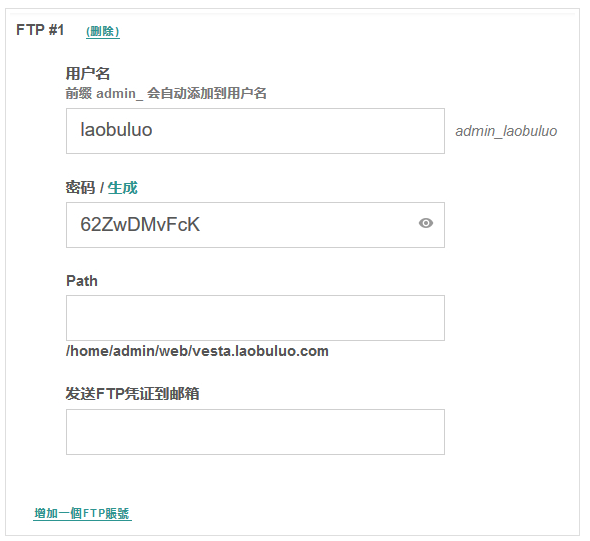This screenshot has width=590, height=541.
Task: Click the Path field label
Action: pos(82,281)
